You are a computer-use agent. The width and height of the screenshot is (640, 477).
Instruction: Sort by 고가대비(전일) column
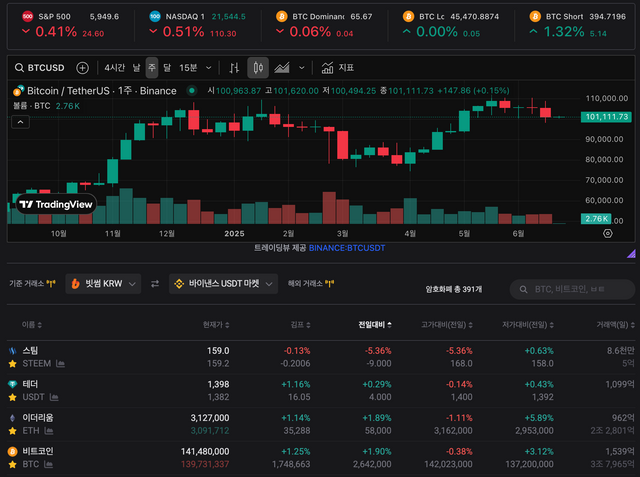pos(447,325)
